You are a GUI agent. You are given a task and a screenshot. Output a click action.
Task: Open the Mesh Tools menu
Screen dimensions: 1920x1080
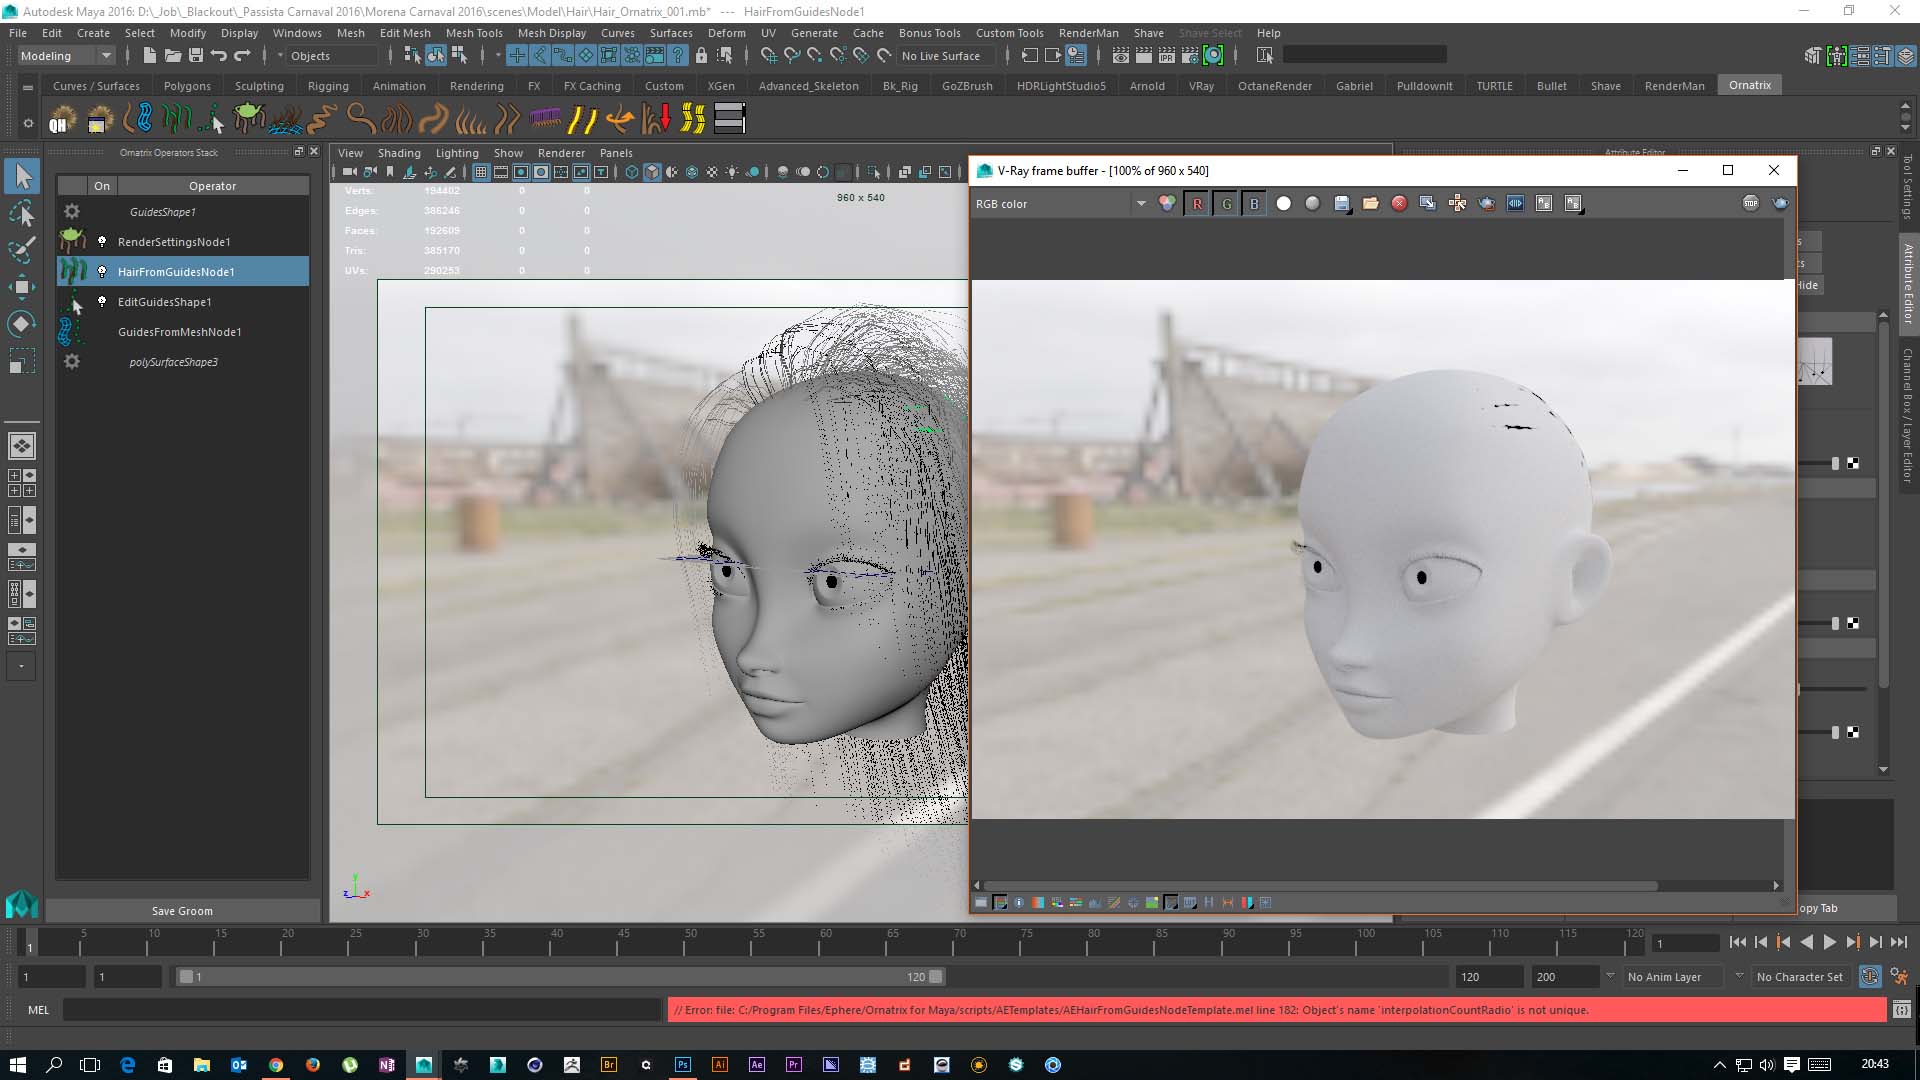coord(473,33)
